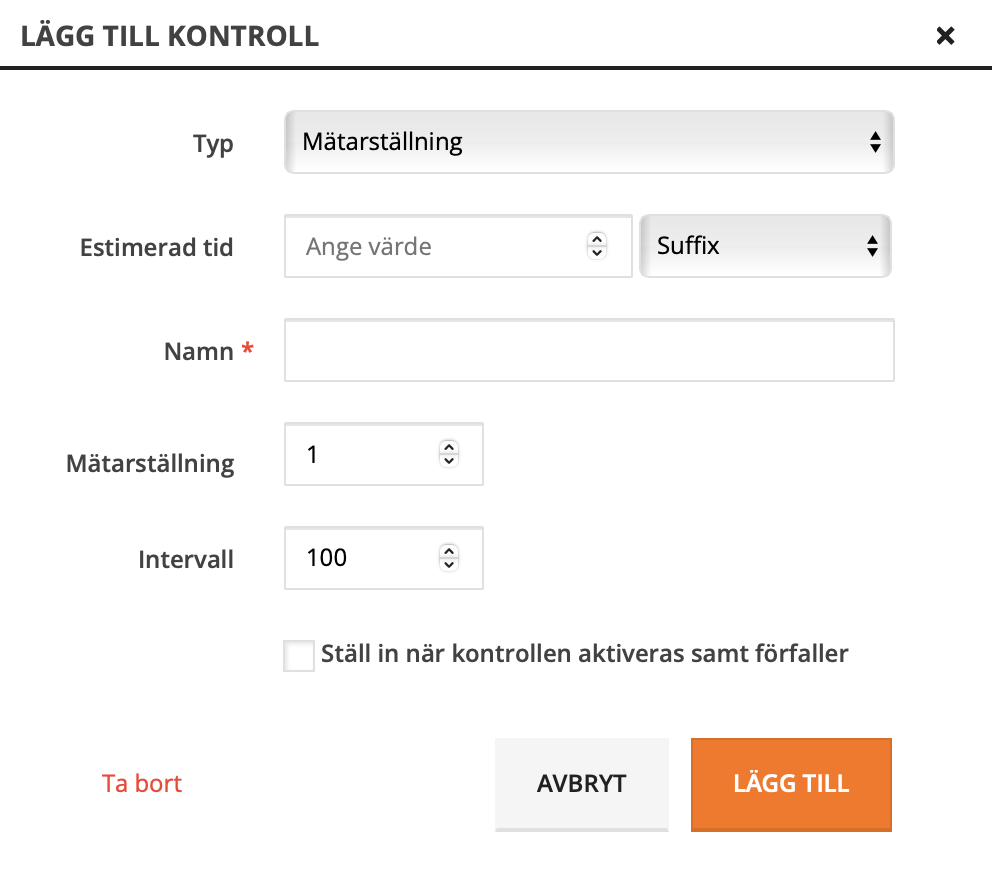Focus the Namn text field
This screenshot has width=992, height=890.
click(589, 351)
